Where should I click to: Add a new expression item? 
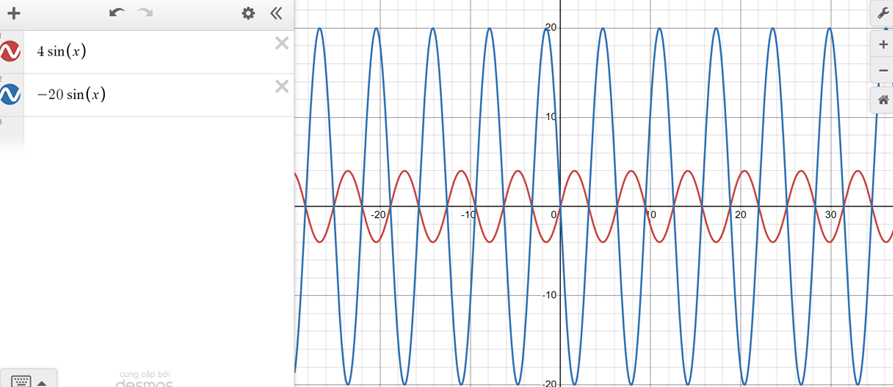13,14
